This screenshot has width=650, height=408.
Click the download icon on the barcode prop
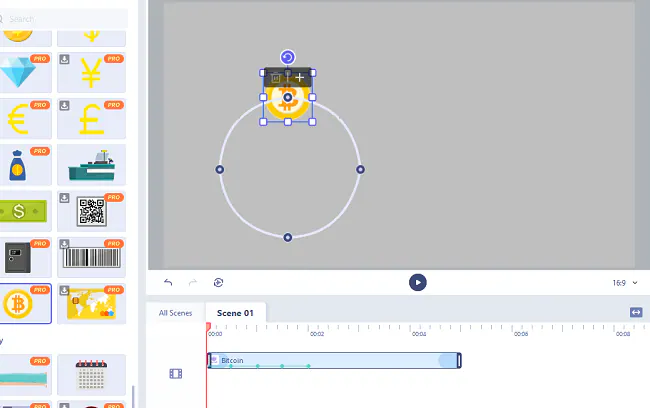(64, 244)
